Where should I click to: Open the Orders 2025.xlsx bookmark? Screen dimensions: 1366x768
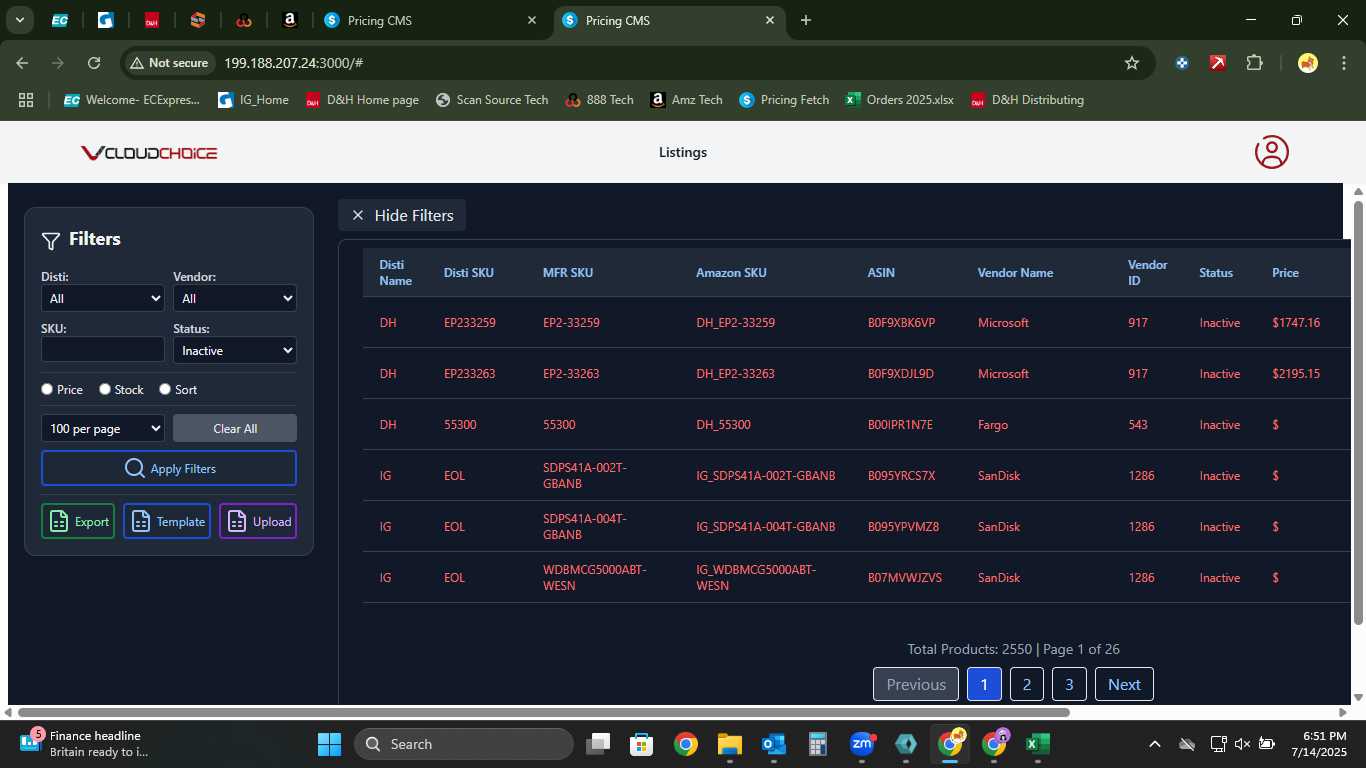tap(900, 100)
